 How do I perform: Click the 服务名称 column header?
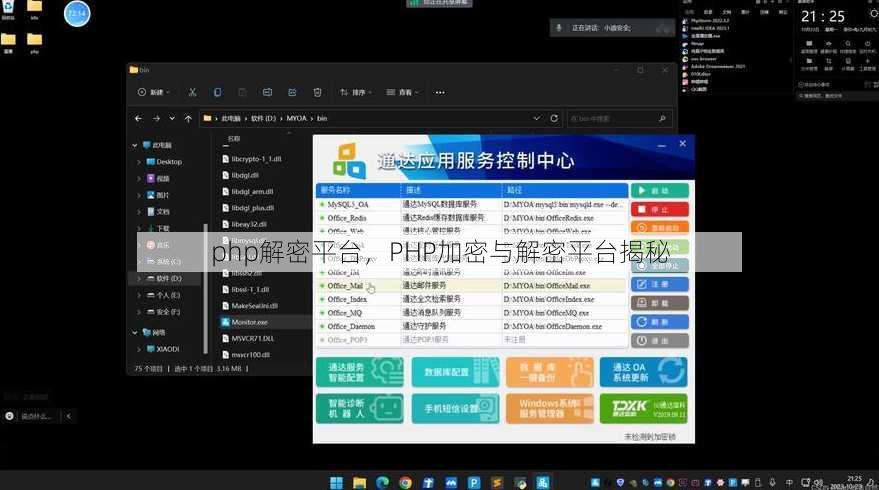click(358, 191)
